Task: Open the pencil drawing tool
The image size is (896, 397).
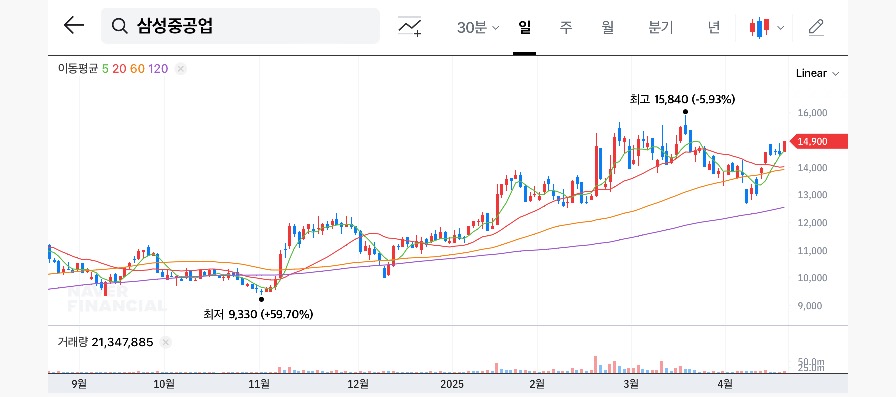Action: click(816, 27)
